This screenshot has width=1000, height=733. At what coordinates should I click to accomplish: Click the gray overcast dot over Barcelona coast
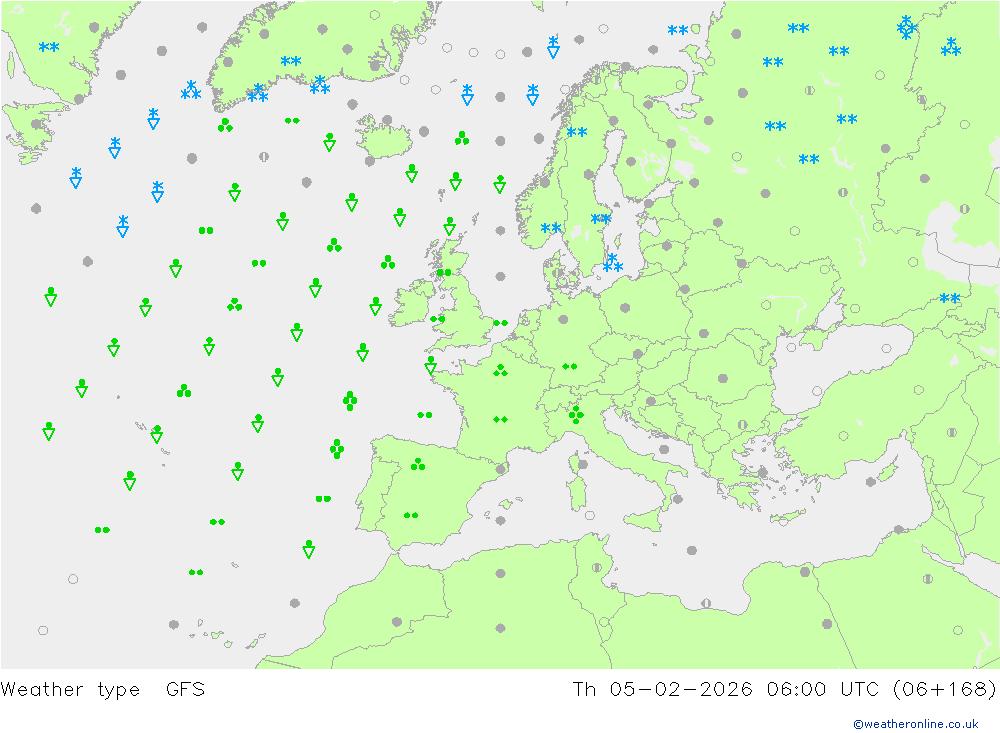pos(500,468)
